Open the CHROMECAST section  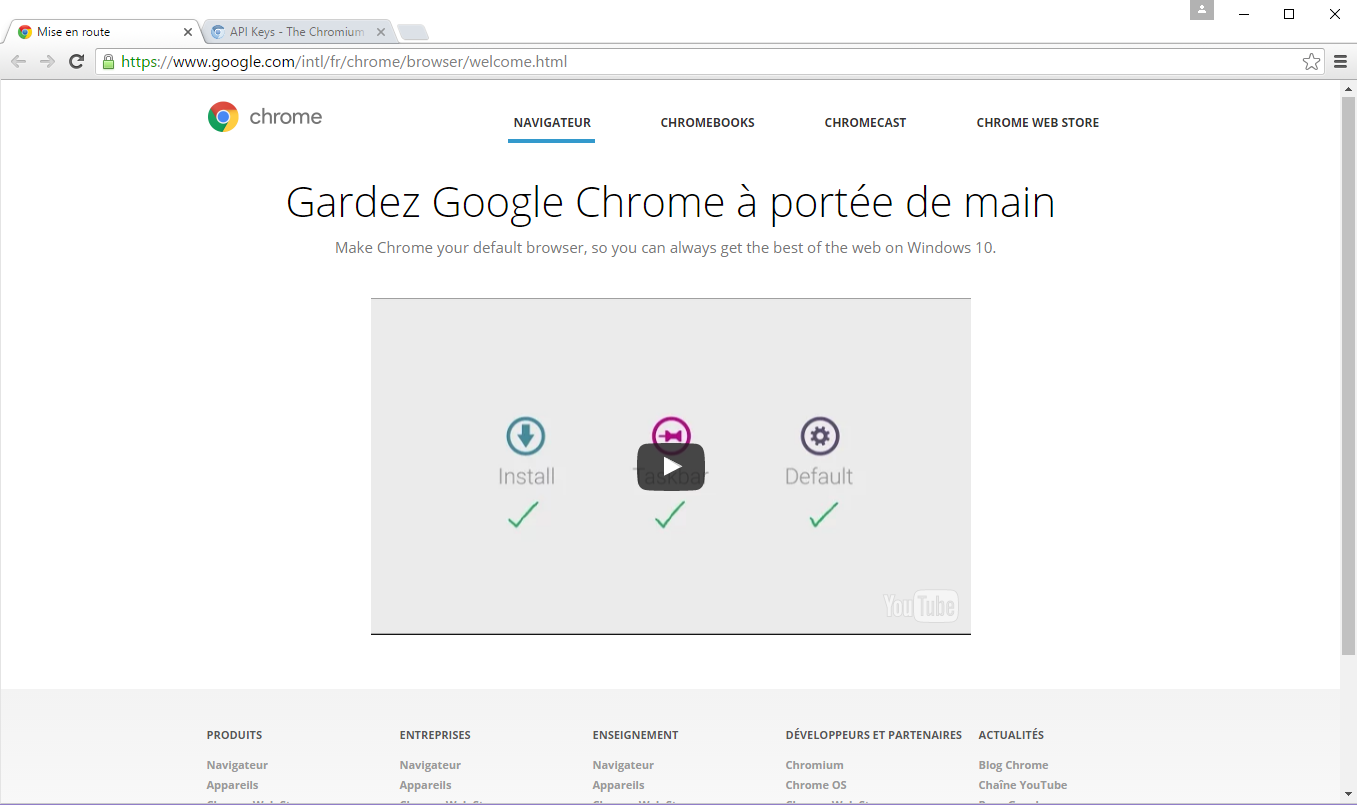pyautogui.click(x=864, y=122)
